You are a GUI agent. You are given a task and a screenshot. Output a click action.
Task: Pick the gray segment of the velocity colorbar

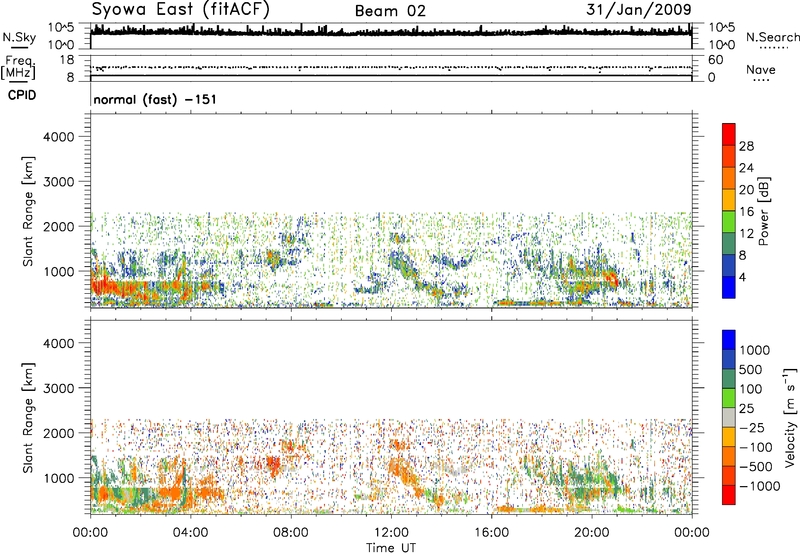click(x=729, y=417)
